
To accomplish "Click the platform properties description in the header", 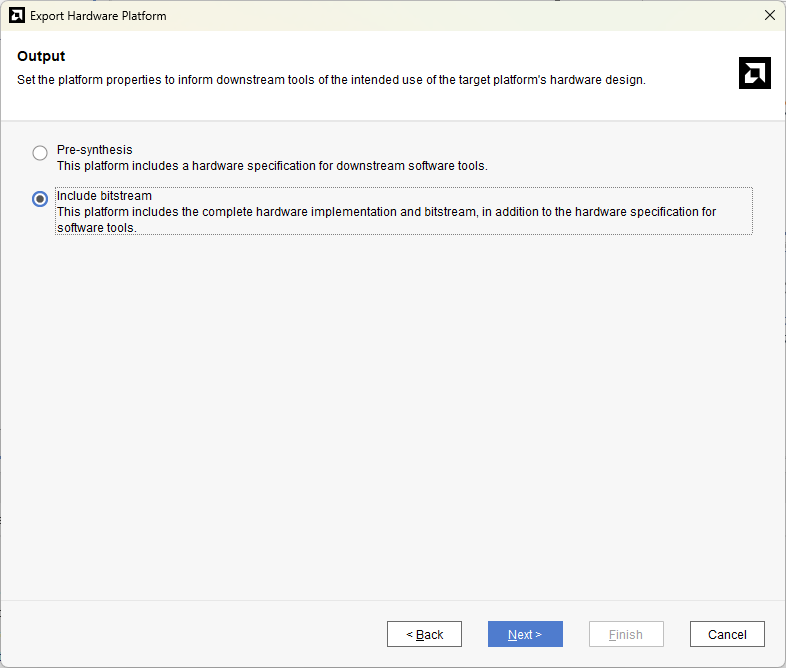I will click(x=331, y=80).
